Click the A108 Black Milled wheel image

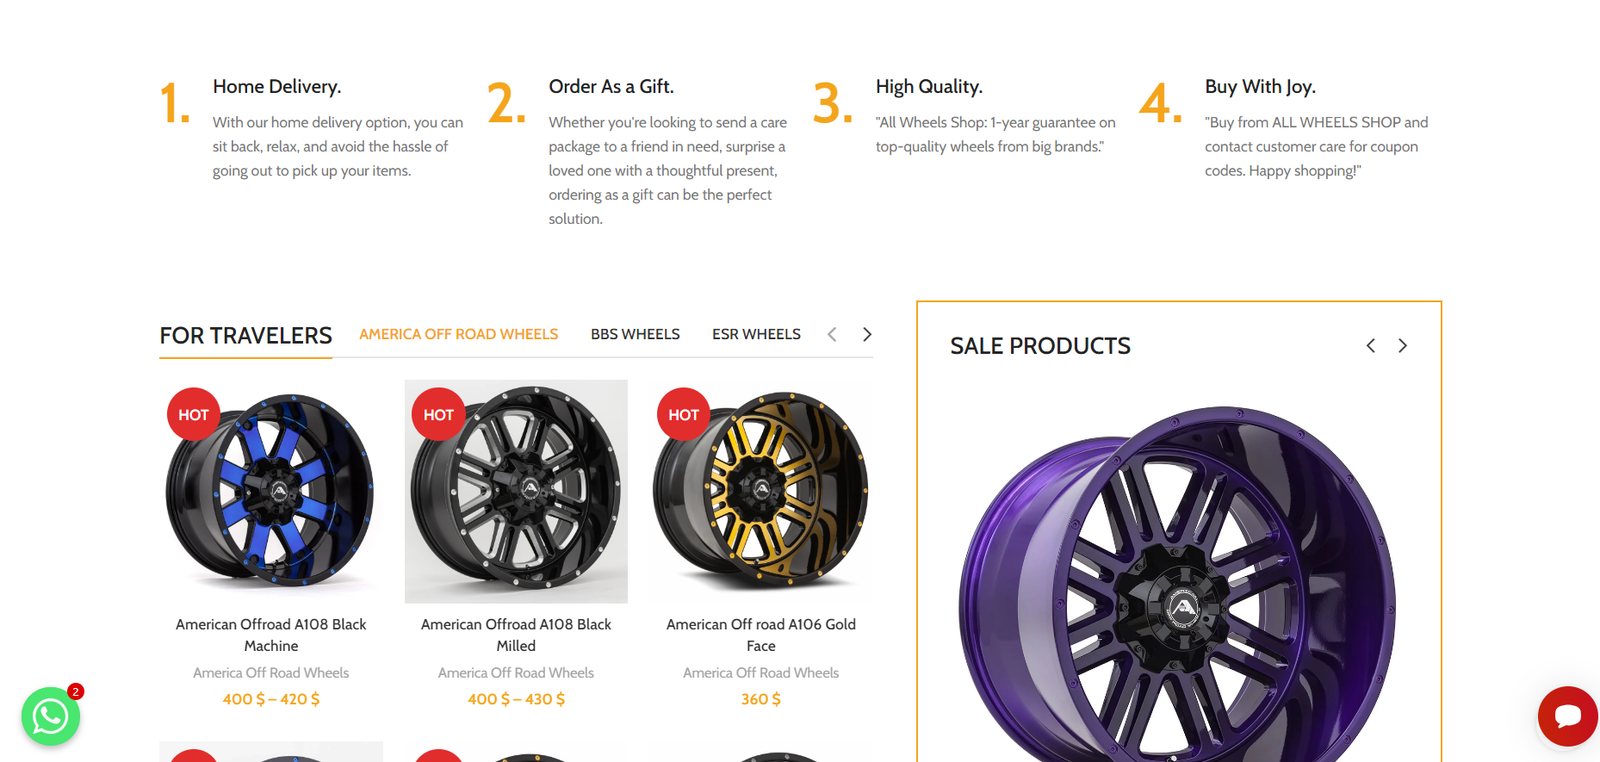click(x=516, y=491)
